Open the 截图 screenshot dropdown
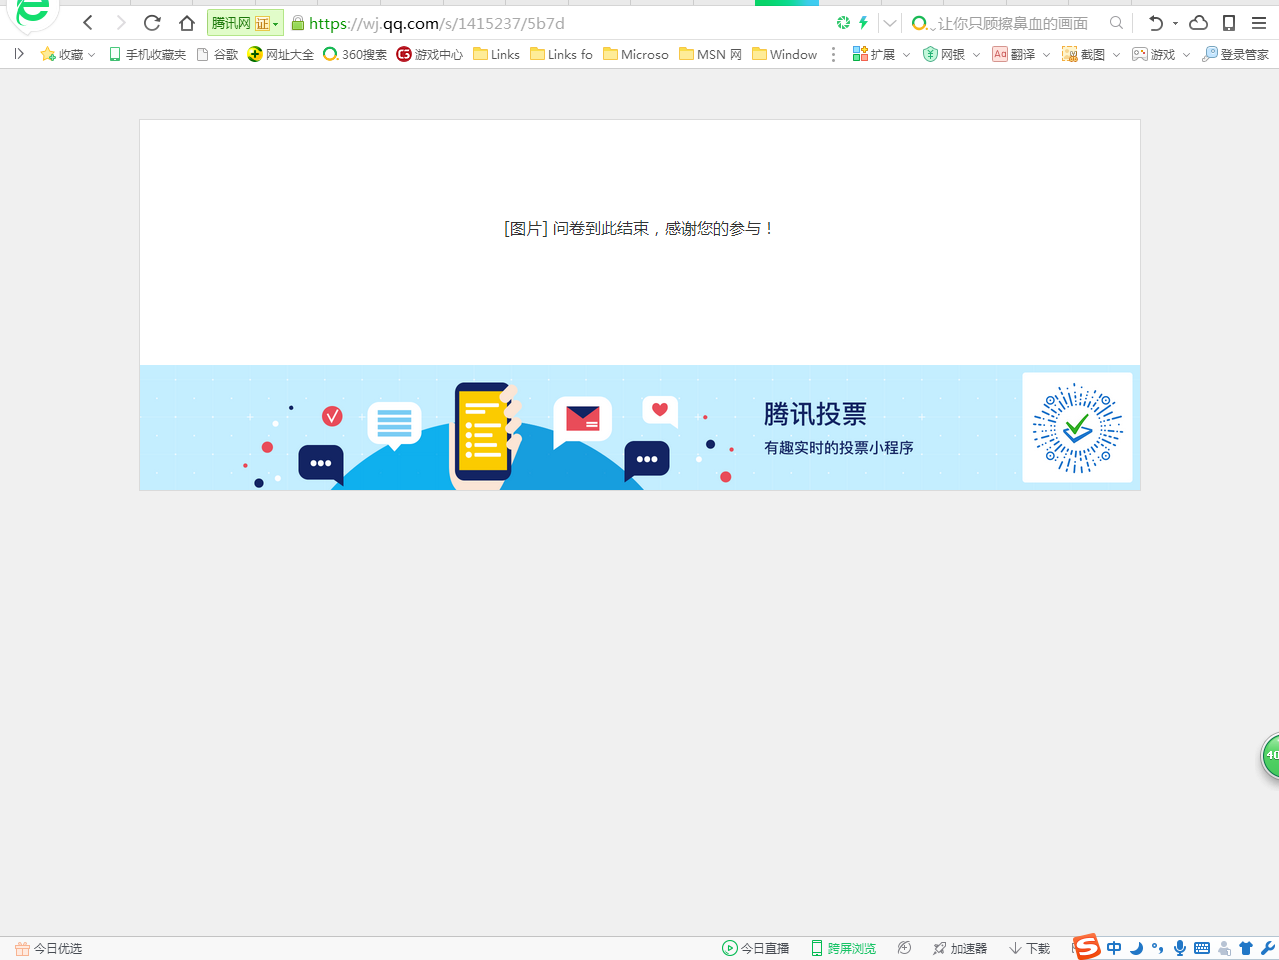This screenshot has height=960, width=1279. pyautogui.click(x=1091, y=54)
